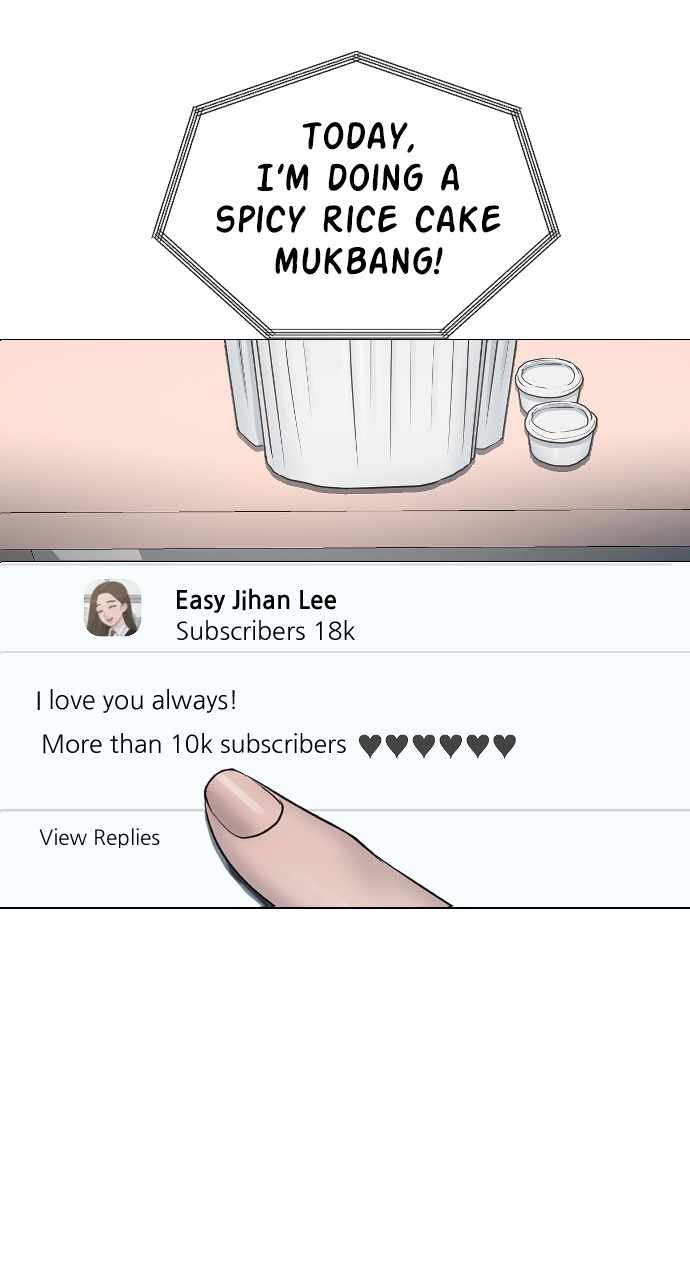Screen dimensions: 690x1280
Task: Tap the first heart emoji in the comment
Action: coord(370,746)
